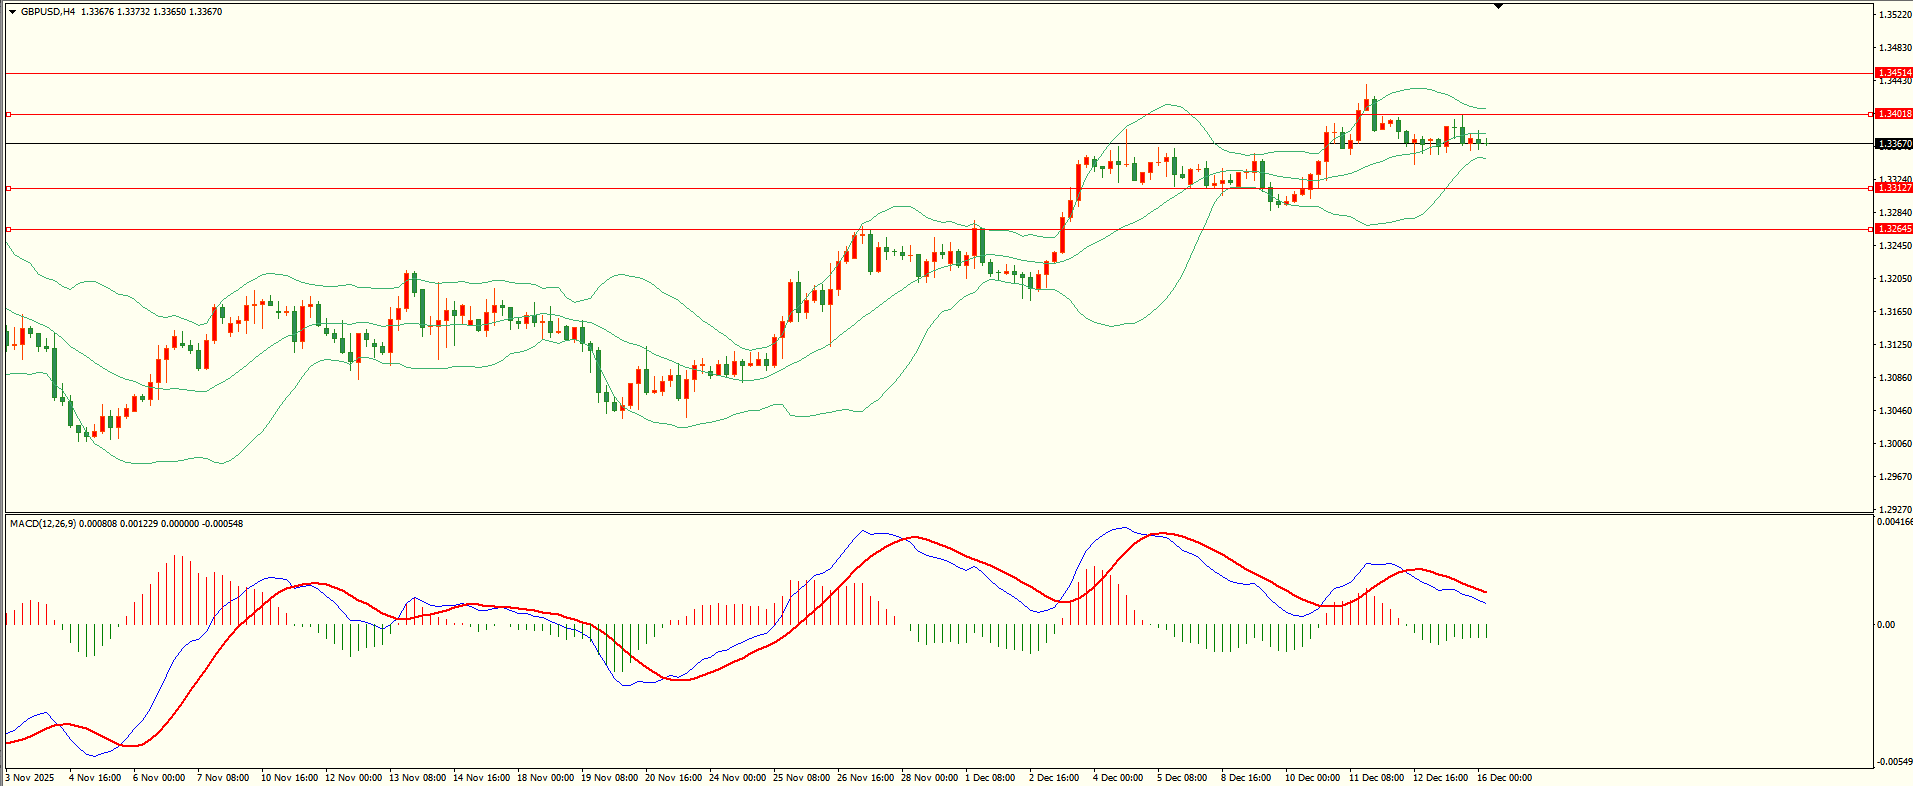Click the black 1.33670 current price label
1913x786 pixels.
click(1894, 144)
